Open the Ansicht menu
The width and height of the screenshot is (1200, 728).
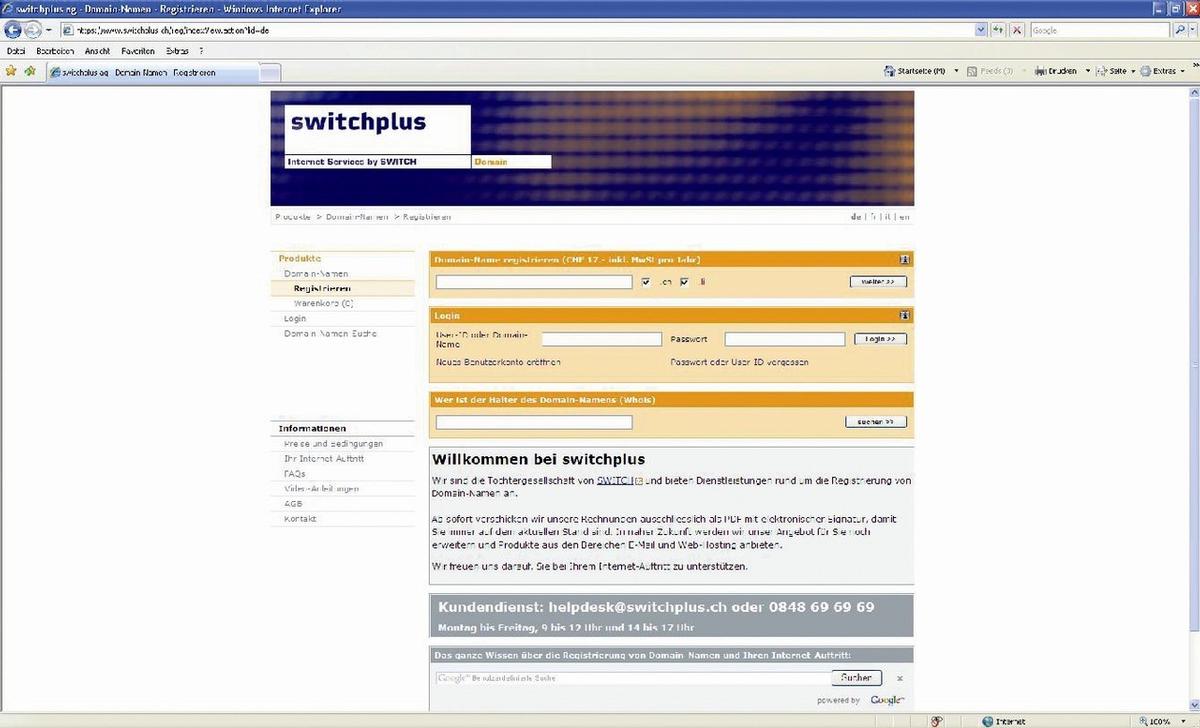click(97, 51)
